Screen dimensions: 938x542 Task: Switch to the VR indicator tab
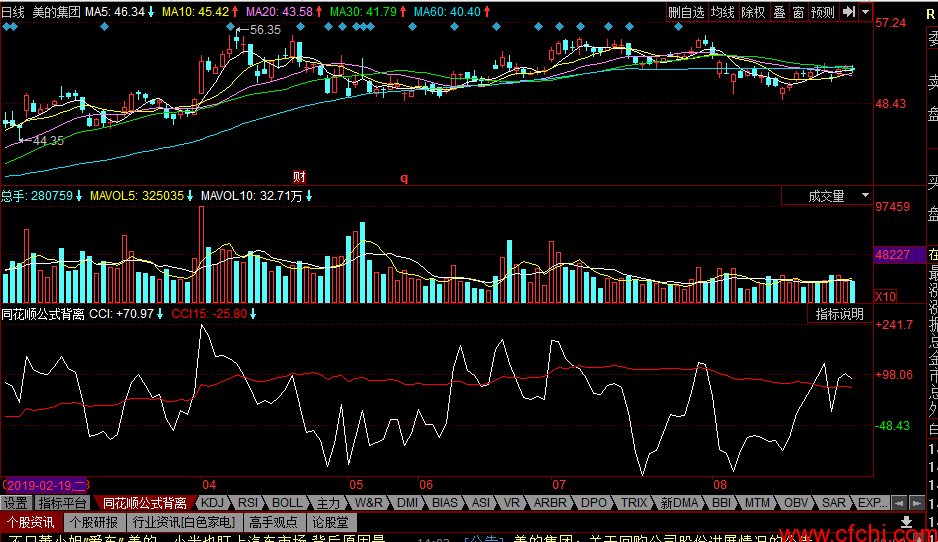[x=511, y=503]
